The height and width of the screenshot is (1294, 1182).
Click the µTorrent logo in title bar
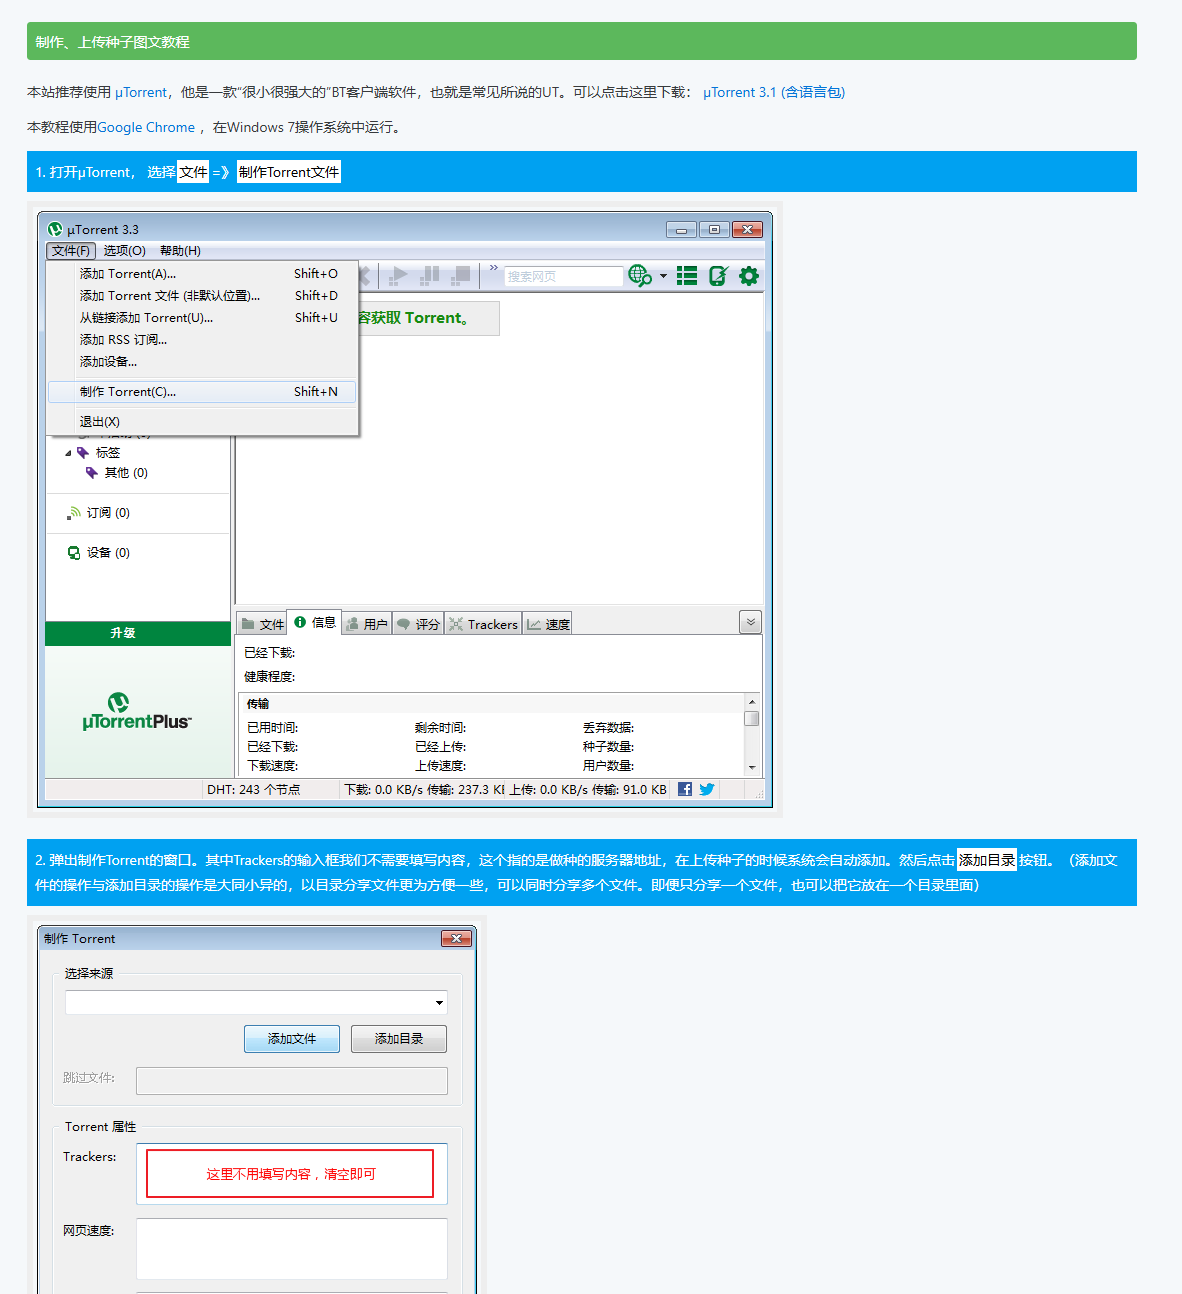click(x=55, y=229)
